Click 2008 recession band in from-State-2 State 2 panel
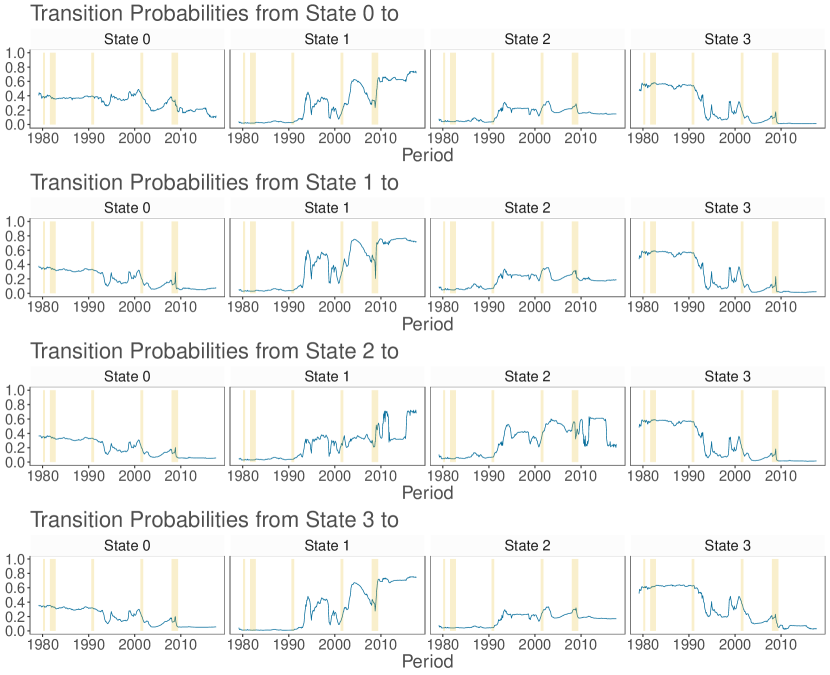The image size is (830, 675). [x=575, y=425]
